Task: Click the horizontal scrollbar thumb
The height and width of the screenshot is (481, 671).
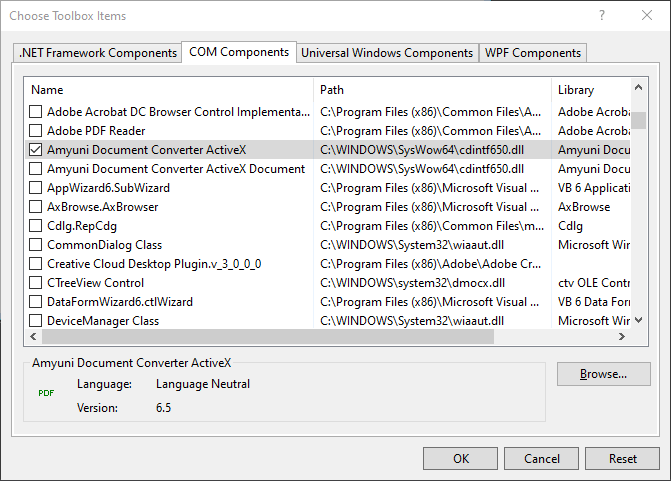Action: pyautogui.click(x=268, y=336)
